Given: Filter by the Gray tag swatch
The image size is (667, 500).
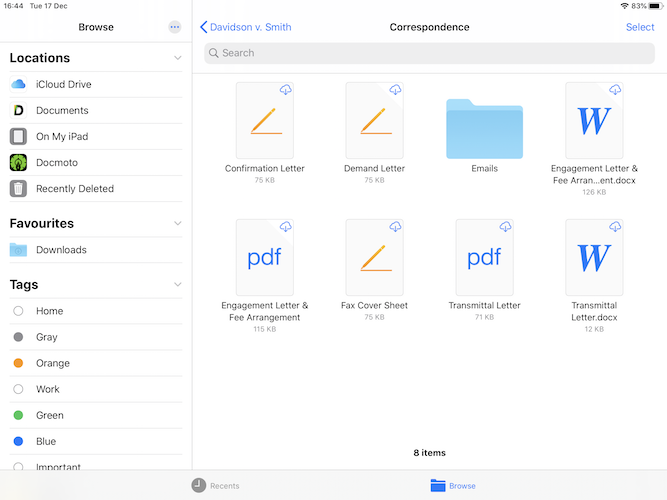Looking at the screenshot, I should pyautogui.click(x=18, y=337).
